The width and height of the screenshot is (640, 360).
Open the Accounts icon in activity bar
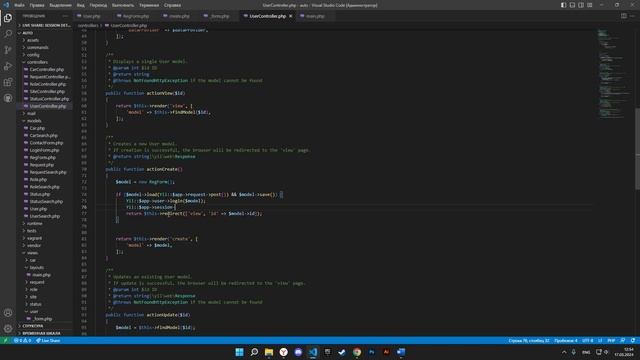pyautogui.click(x=8, y=313)
